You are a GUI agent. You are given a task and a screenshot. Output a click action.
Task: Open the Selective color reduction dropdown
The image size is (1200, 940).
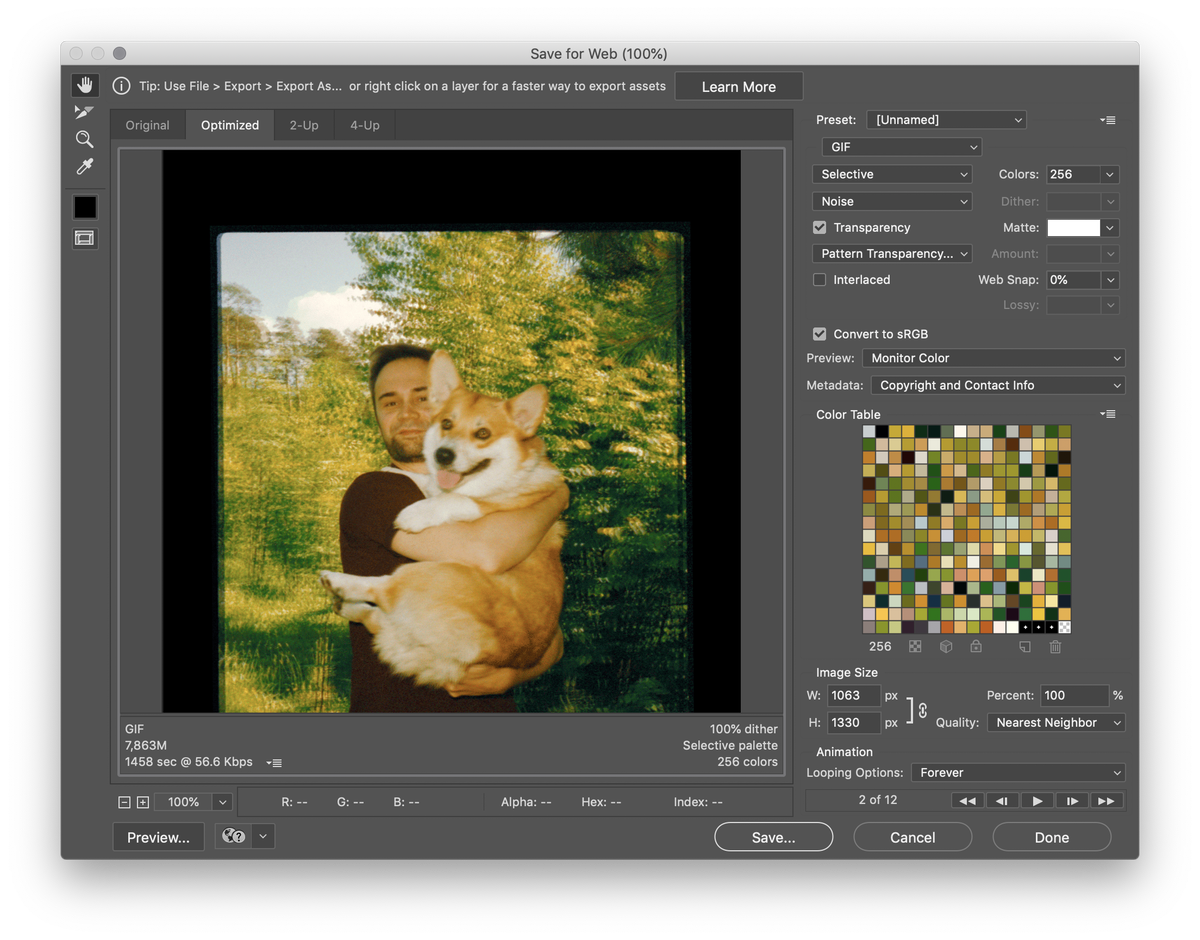click(892, 174)
